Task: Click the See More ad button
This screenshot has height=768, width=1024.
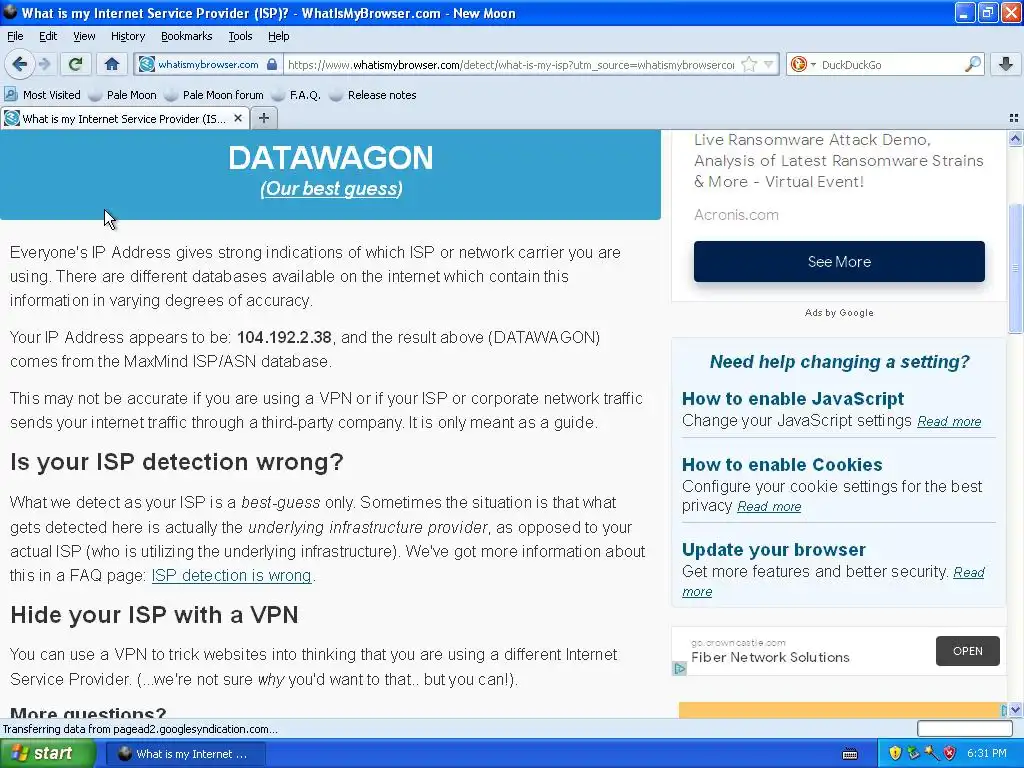Action: click(x=839, y=261)
